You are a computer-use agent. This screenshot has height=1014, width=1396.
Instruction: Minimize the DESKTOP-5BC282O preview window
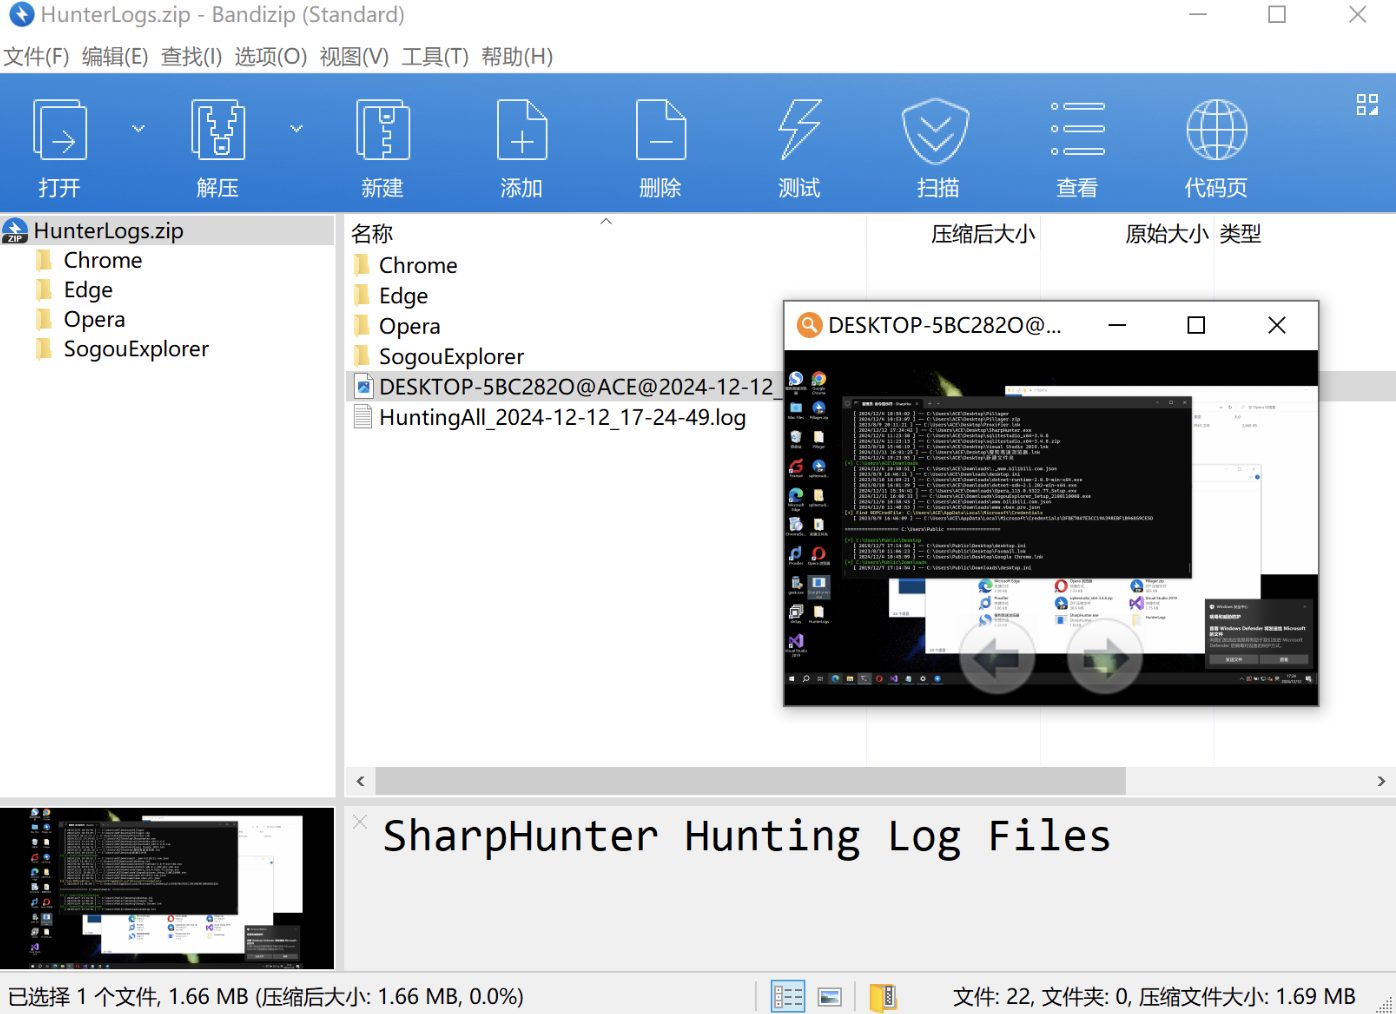click(1117, 325)
